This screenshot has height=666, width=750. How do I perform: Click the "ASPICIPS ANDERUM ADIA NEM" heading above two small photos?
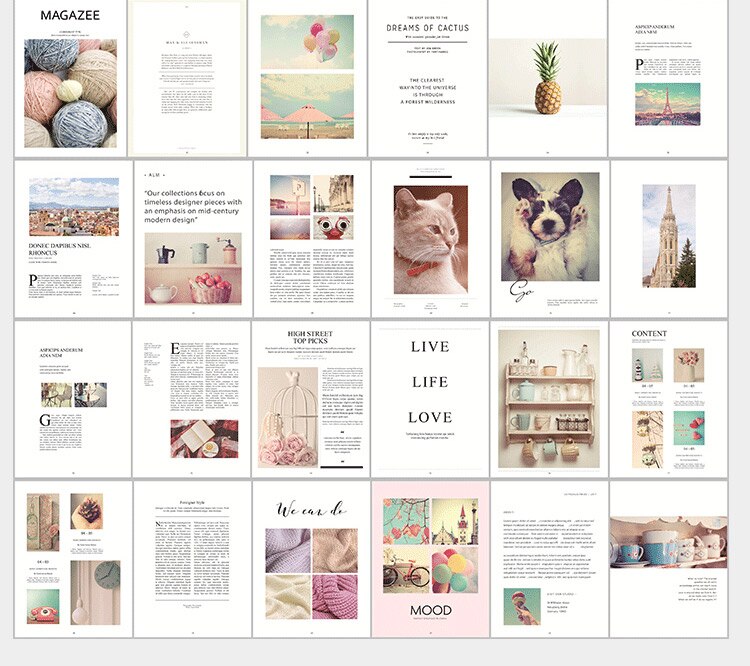point(61,353)
